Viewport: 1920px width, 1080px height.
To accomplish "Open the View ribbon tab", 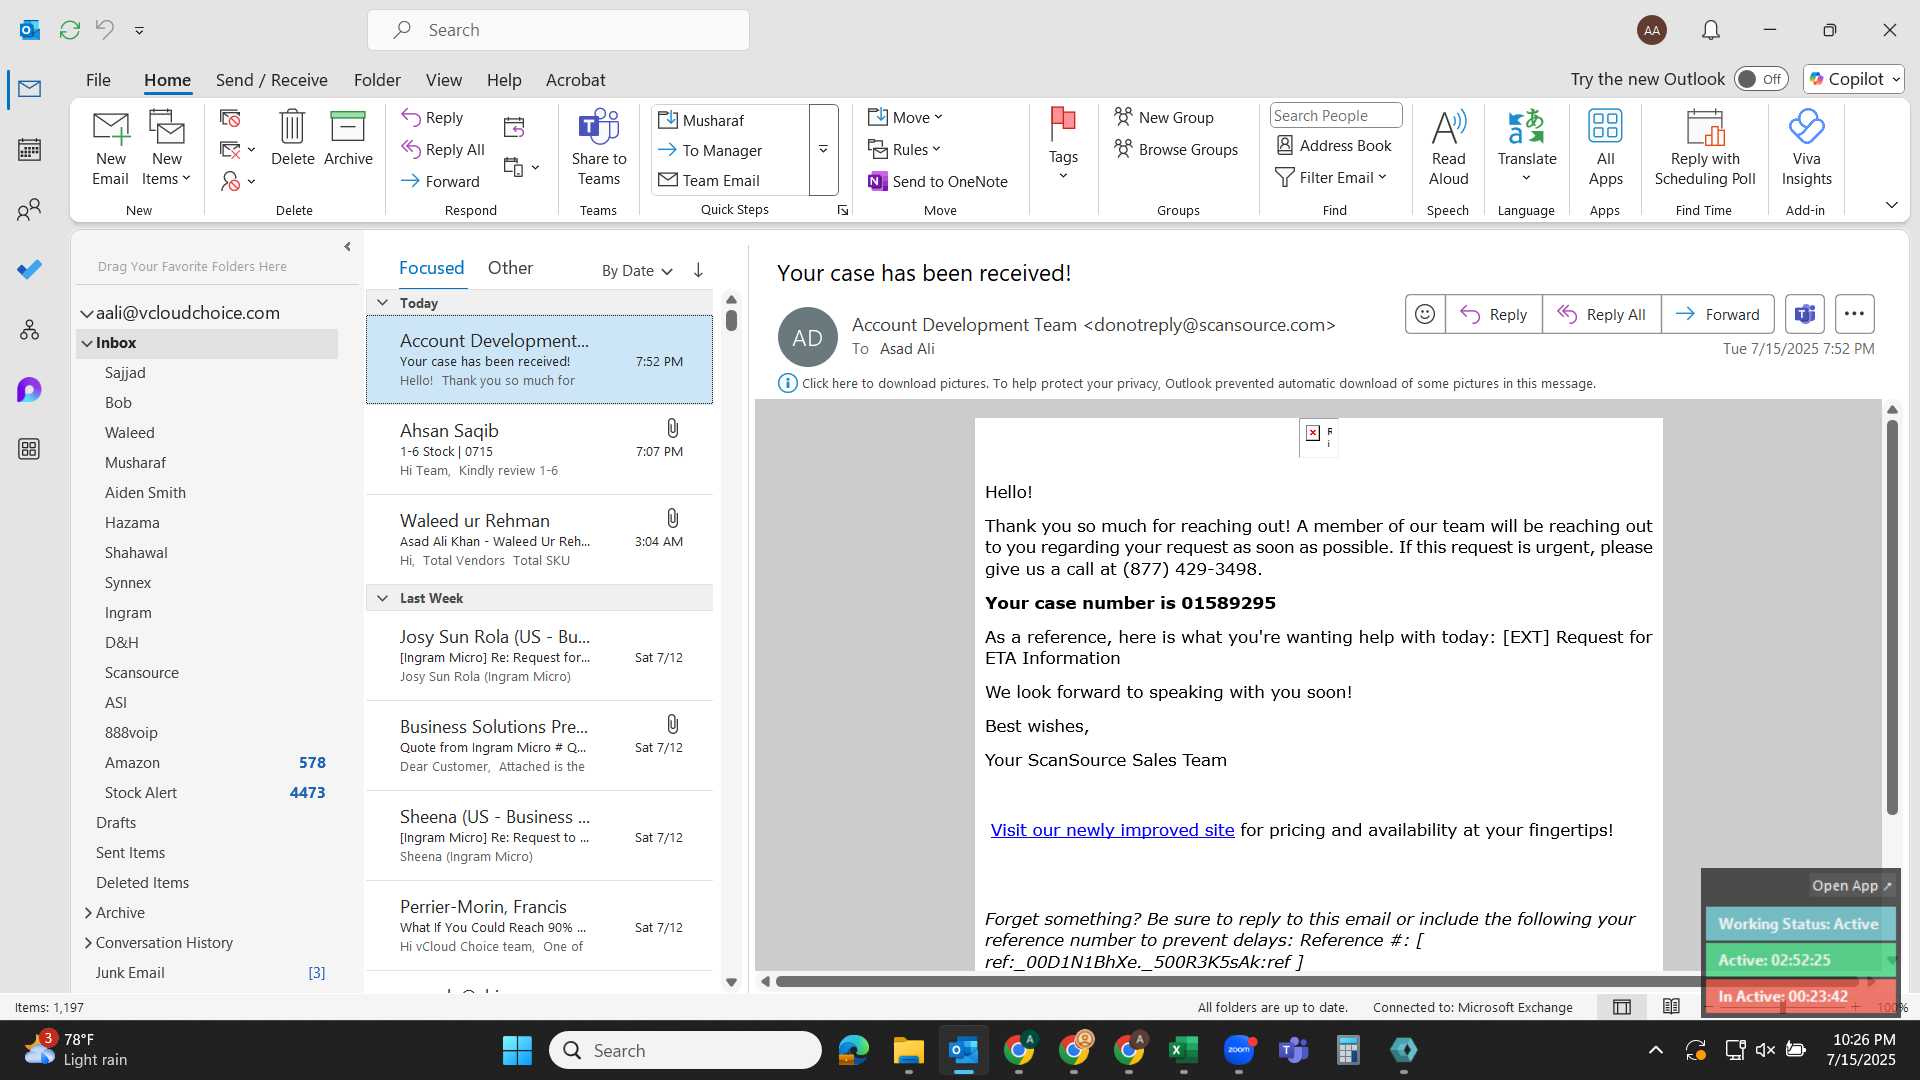I will [x=443, y=80].
